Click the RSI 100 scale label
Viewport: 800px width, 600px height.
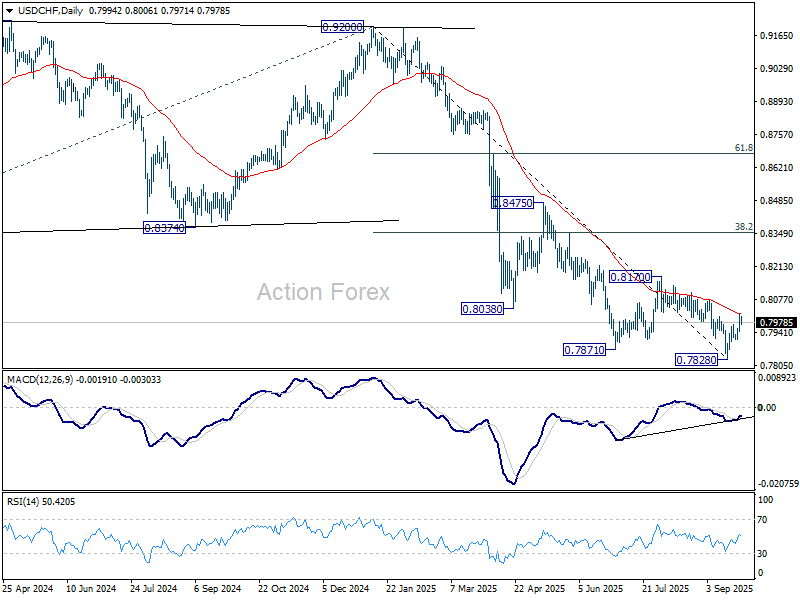point(765,499)
